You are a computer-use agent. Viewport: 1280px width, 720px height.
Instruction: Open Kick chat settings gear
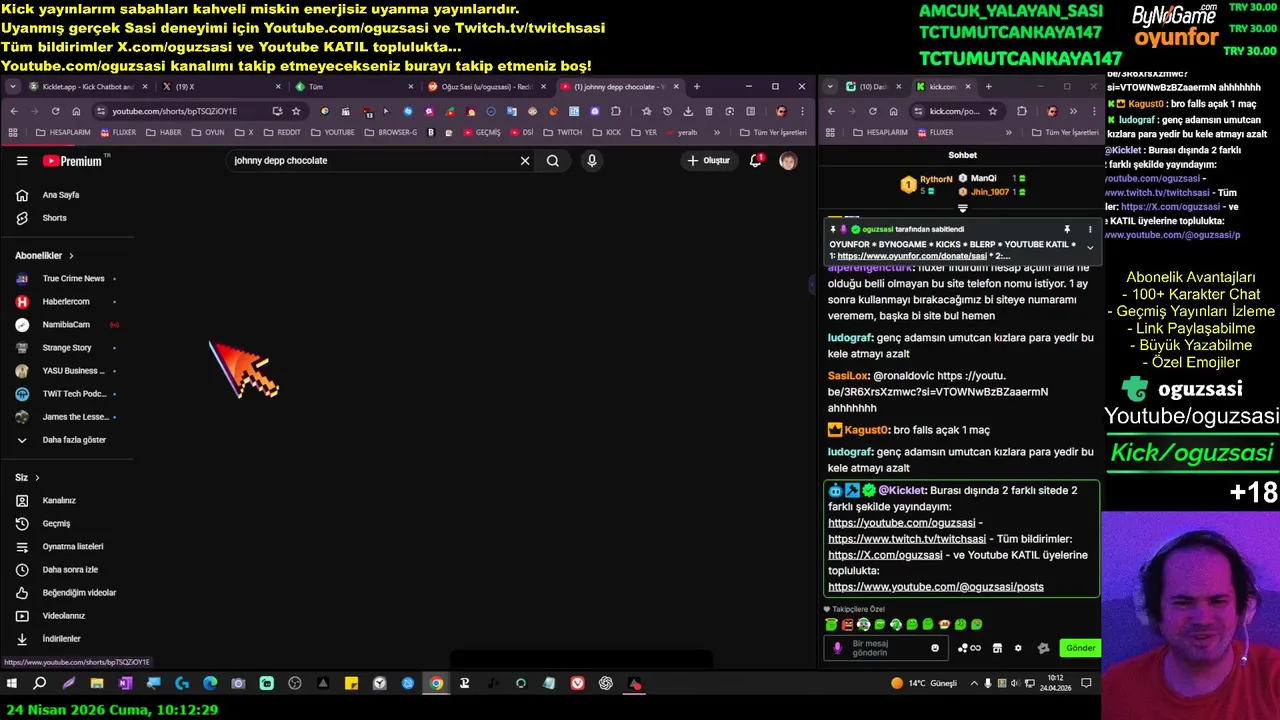click(1018, 648)
